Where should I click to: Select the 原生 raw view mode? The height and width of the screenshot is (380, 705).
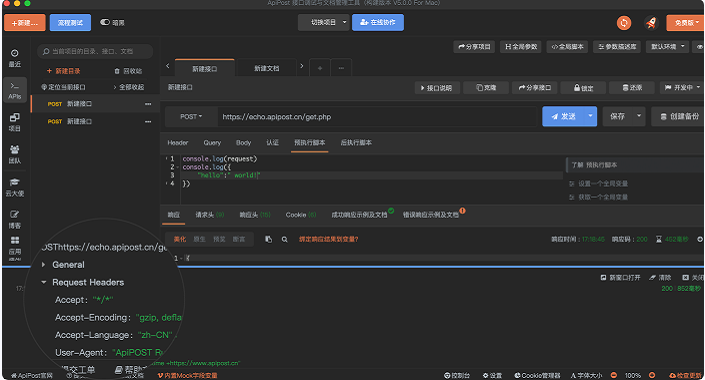coord(199,239)
